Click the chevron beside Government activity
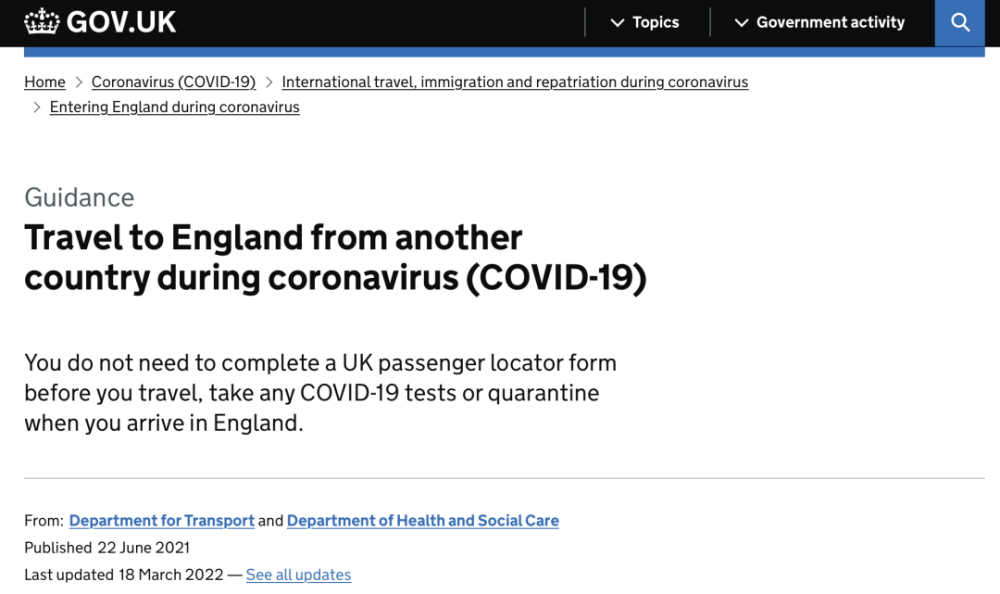The image size is (1000, 594). (x=741, y=23)
